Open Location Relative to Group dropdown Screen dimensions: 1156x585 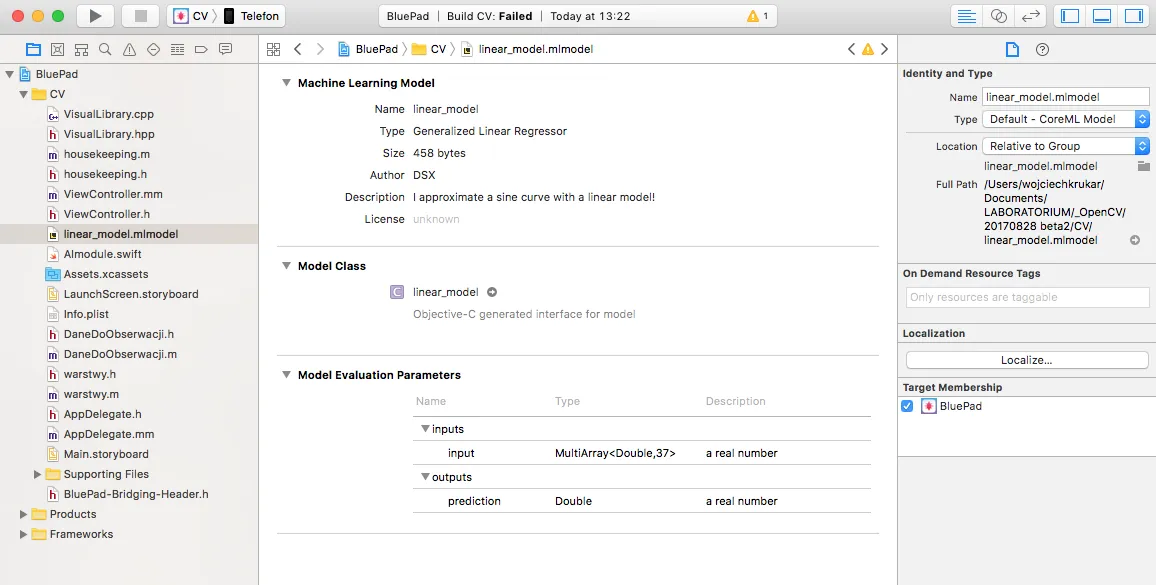[1065, 146]
